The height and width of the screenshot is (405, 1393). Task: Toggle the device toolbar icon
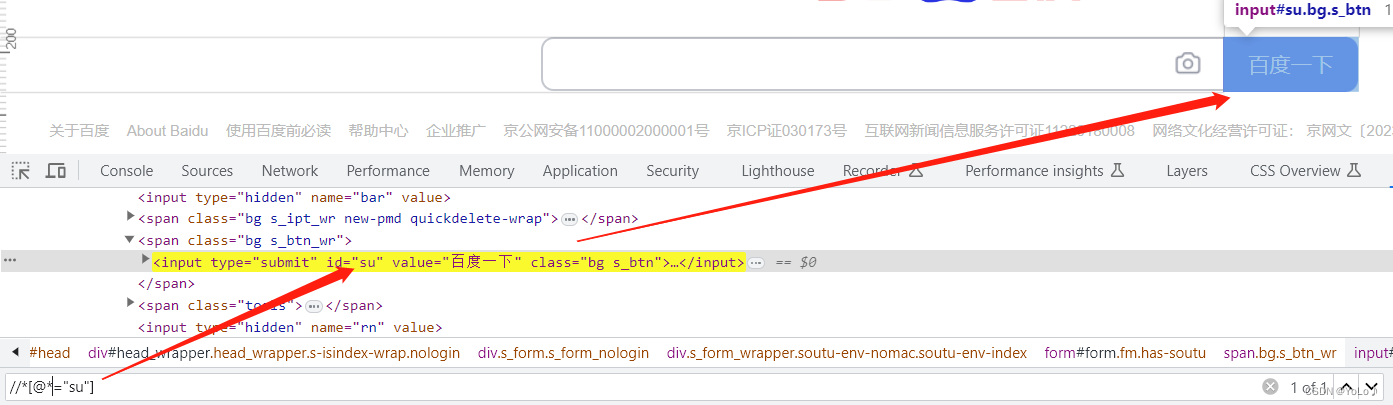[x=56, y=171]
